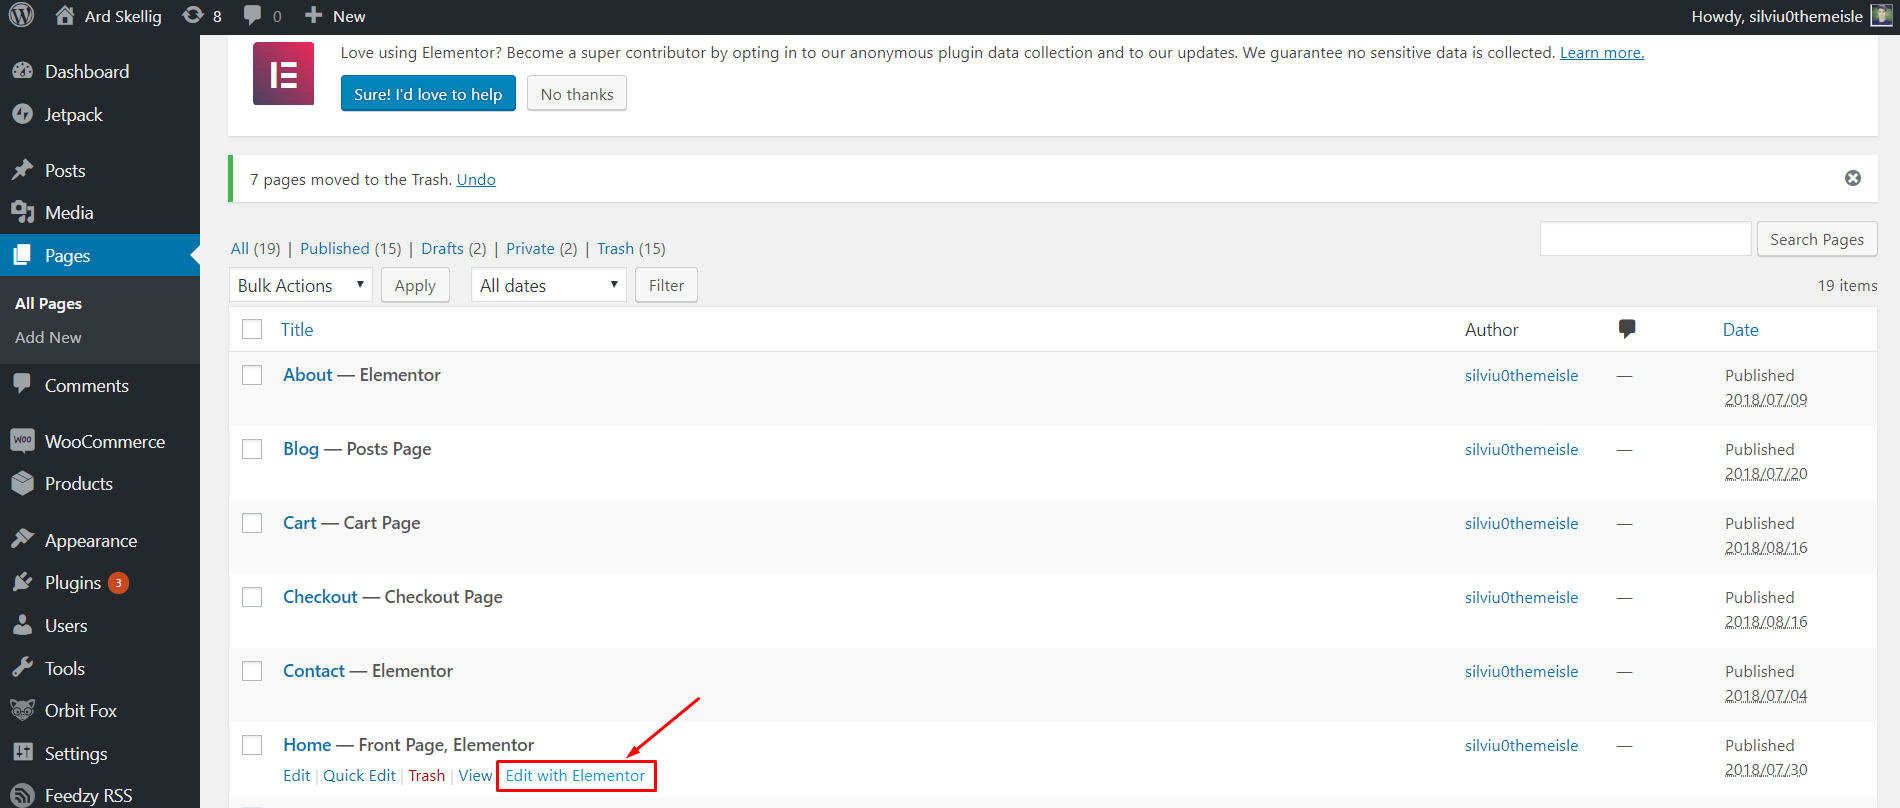Open the Trash (15) pages view
This screenshot has width=1900, height=808.
(x=631, y=248)
